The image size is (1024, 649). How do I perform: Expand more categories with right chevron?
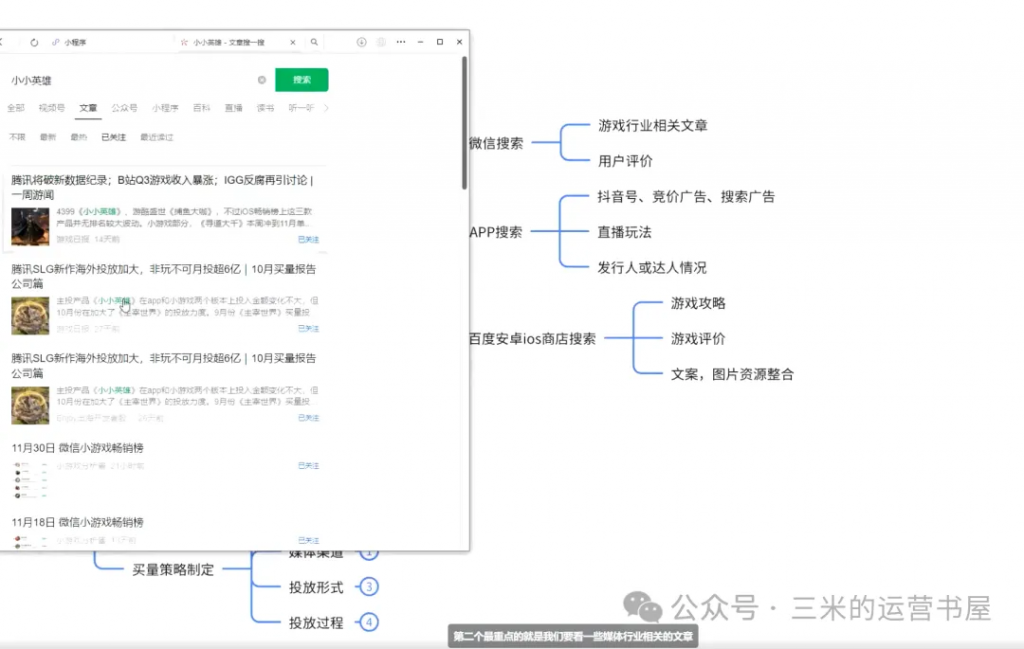(326, 108)
